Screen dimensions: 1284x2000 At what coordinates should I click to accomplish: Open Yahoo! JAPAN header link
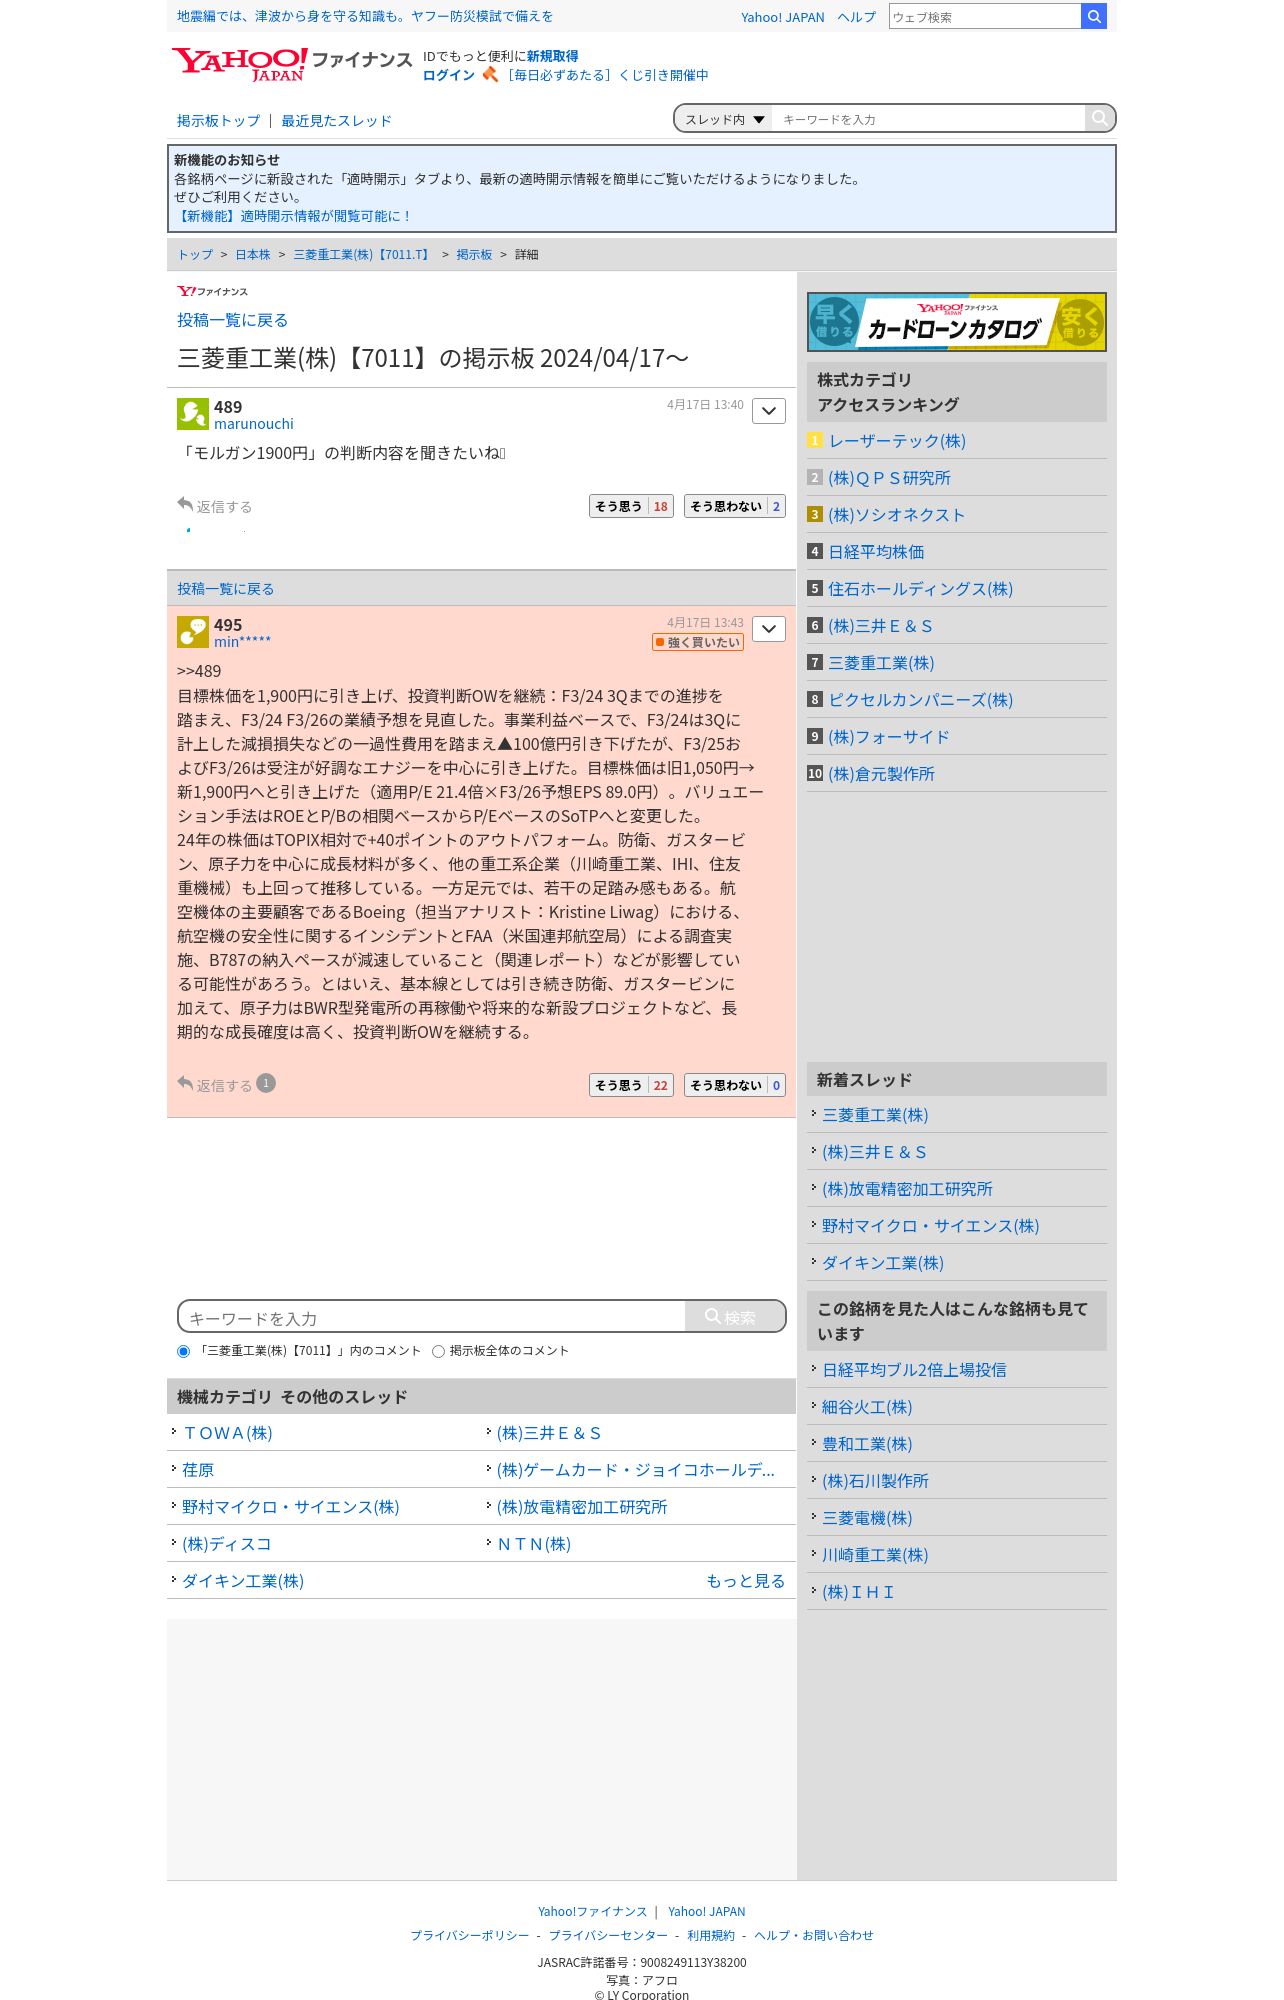[x=783, y=17]
